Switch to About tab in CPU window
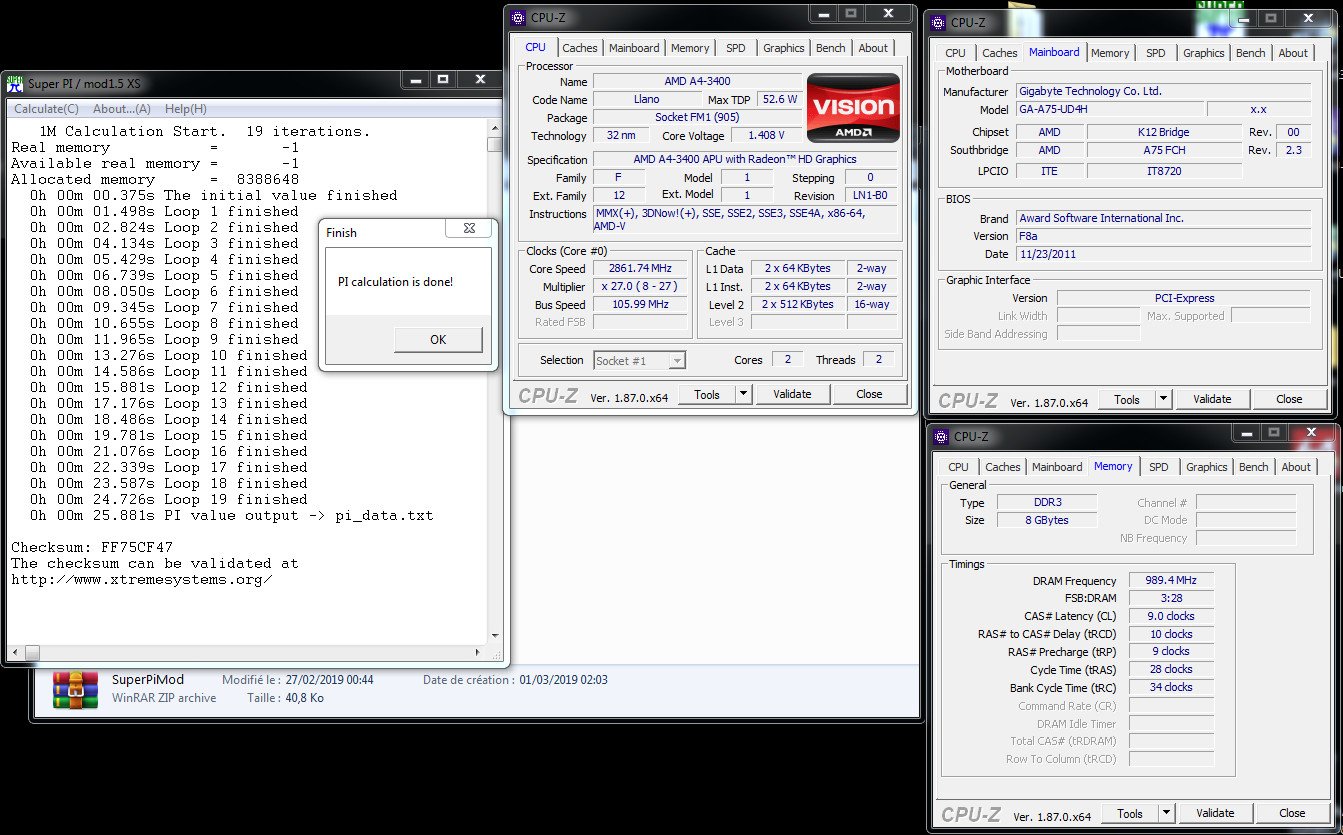Screen dimensions: 1343x835 click(x=873, y=48)
